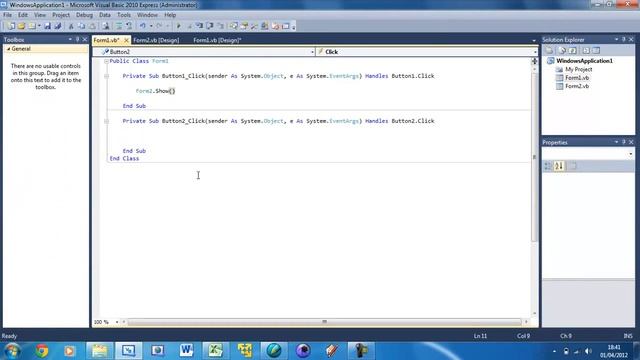Click the New Project toolbar icon

tap(11, 26)
